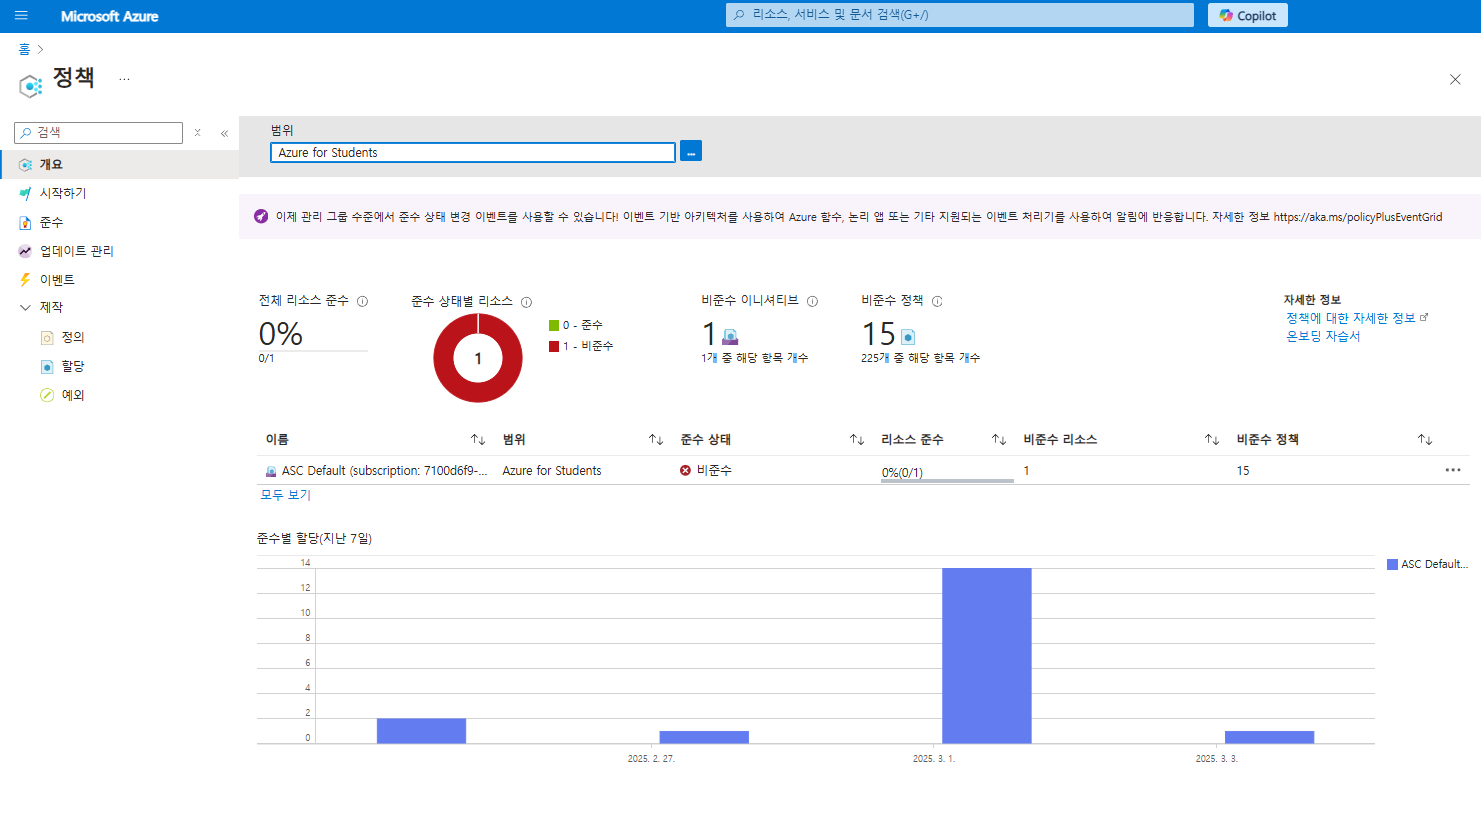
Task: Click the ASC Default chart legend swatch
Action: [x=1392, y=564]
